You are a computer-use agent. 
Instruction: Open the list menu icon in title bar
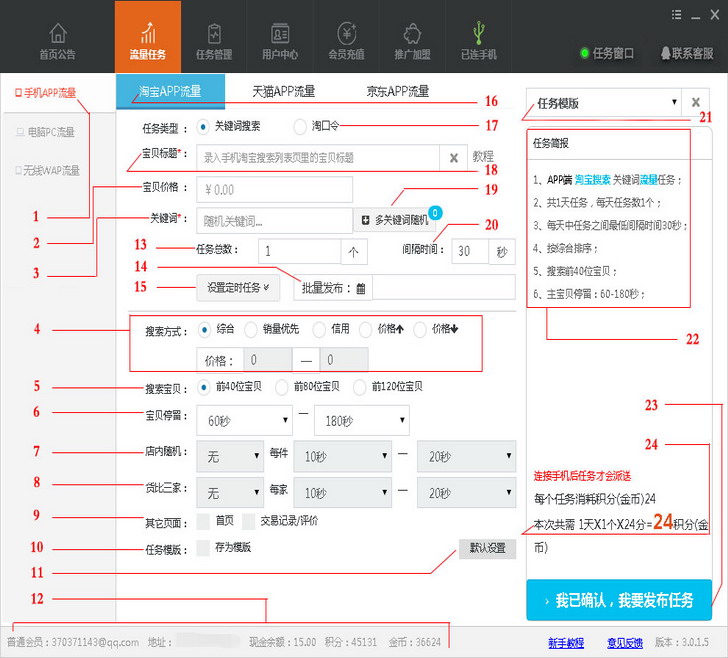click(676, 15)
